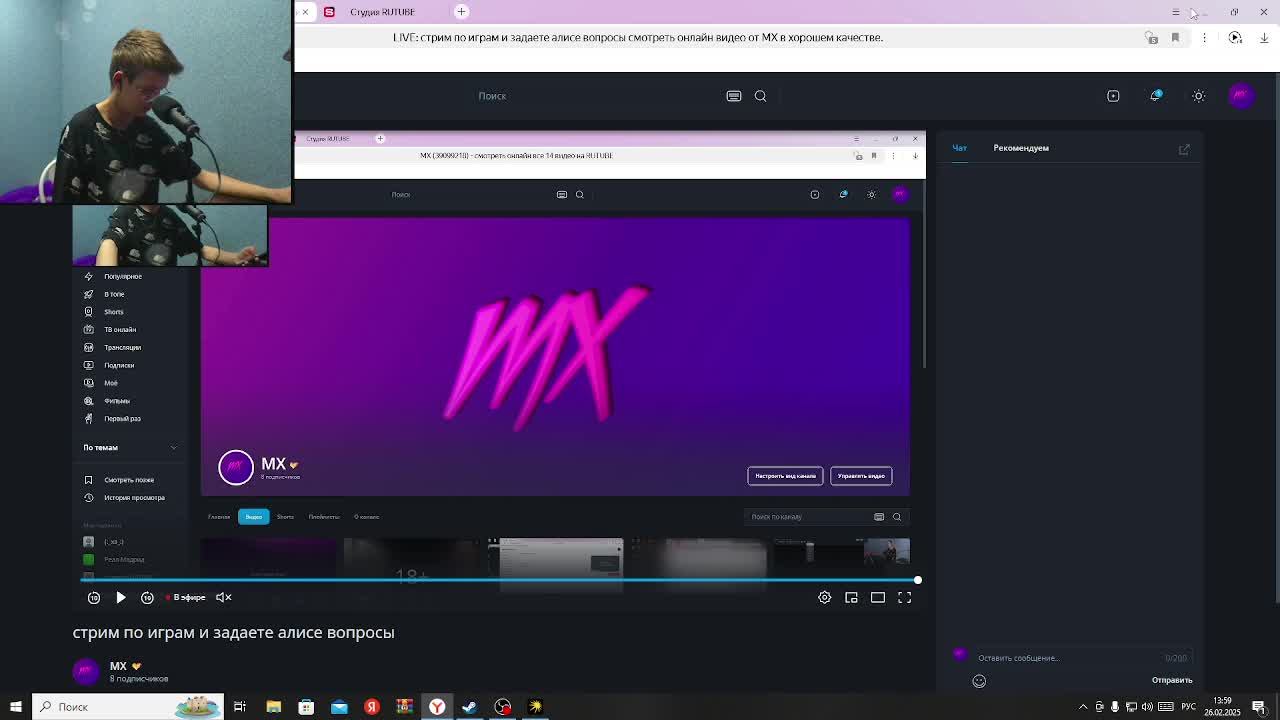Switch the РУС input language indicator
Viewport: 1280px width, 720px height.
1189,707
